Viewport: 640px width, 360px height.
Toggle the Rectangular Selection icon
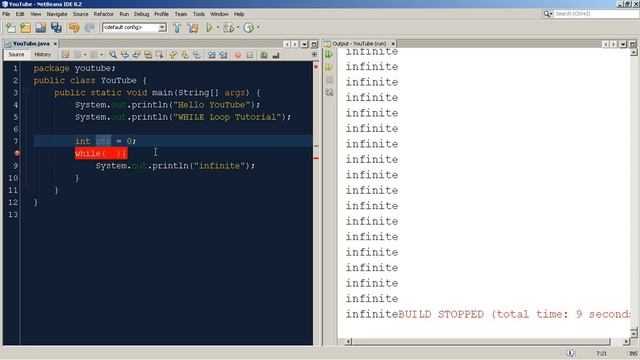coord(160,55)
